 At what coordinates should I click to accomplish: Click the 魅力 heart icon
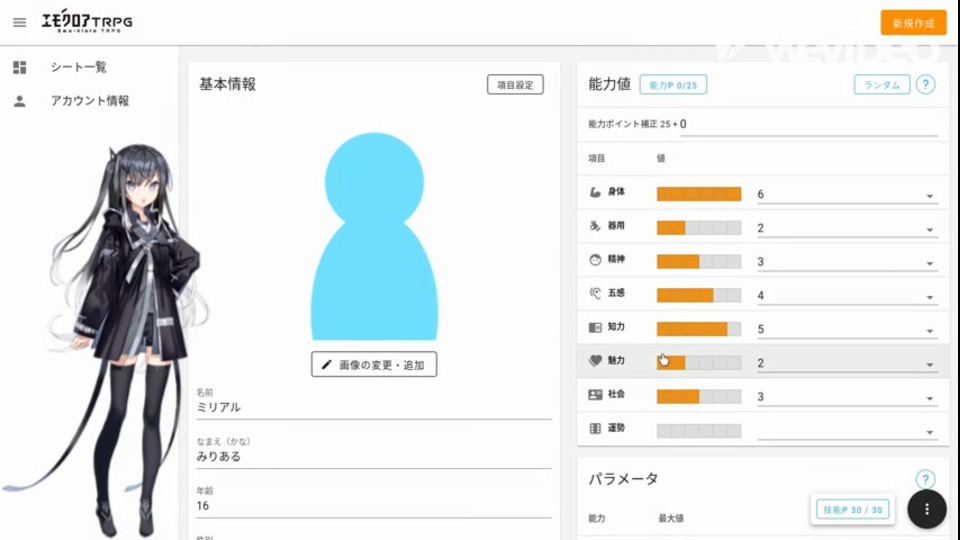click(x=594, y=361)
